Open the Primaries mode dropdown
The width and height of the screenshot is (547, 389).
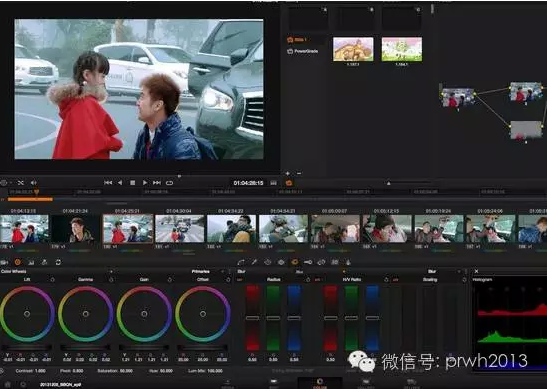coord(223,271)
